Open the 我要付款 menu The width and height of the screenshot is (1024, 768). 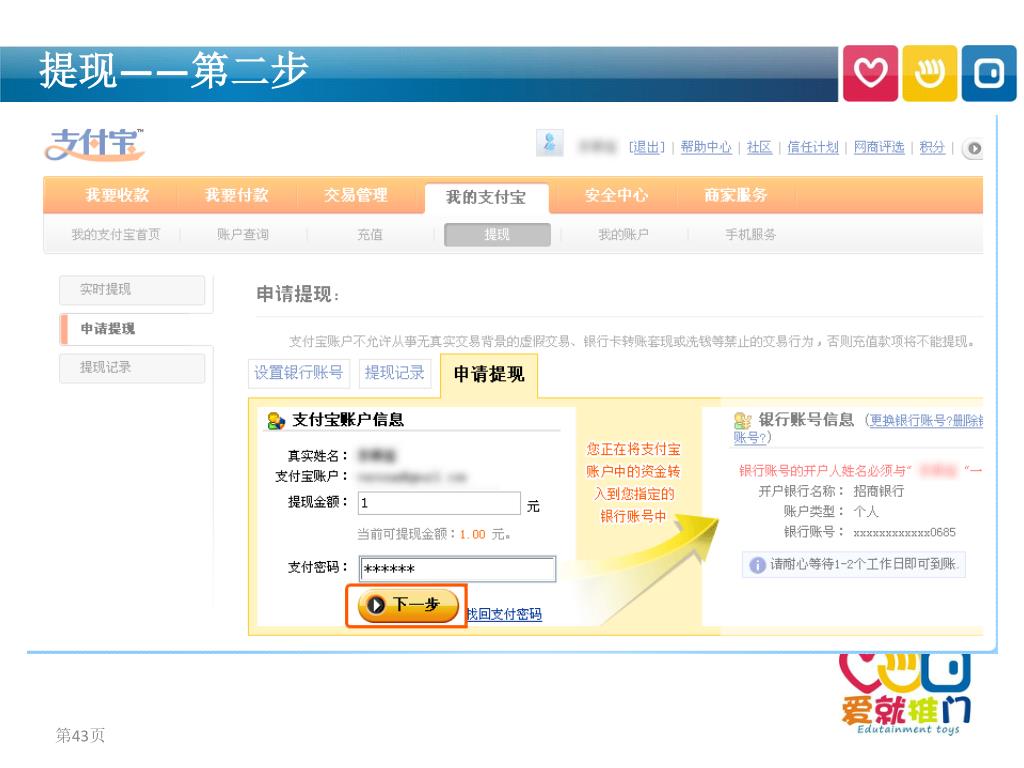coord(236,195)
